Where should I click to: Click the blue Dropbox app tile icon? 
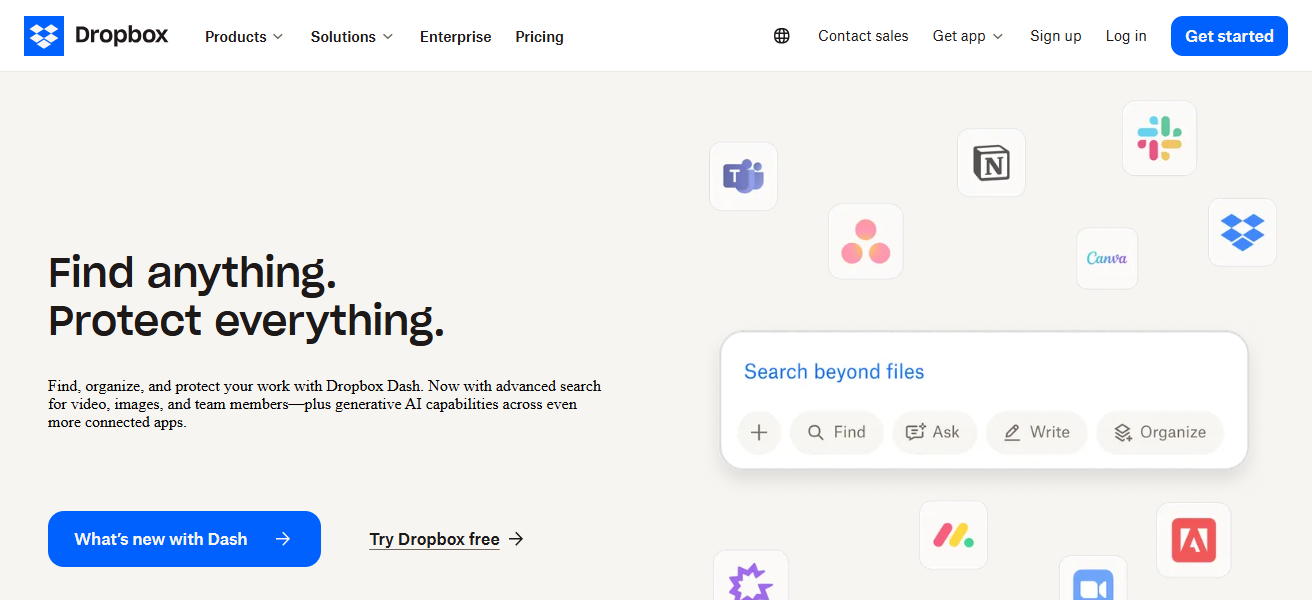pyautogui.click(x=1242, y=232)
